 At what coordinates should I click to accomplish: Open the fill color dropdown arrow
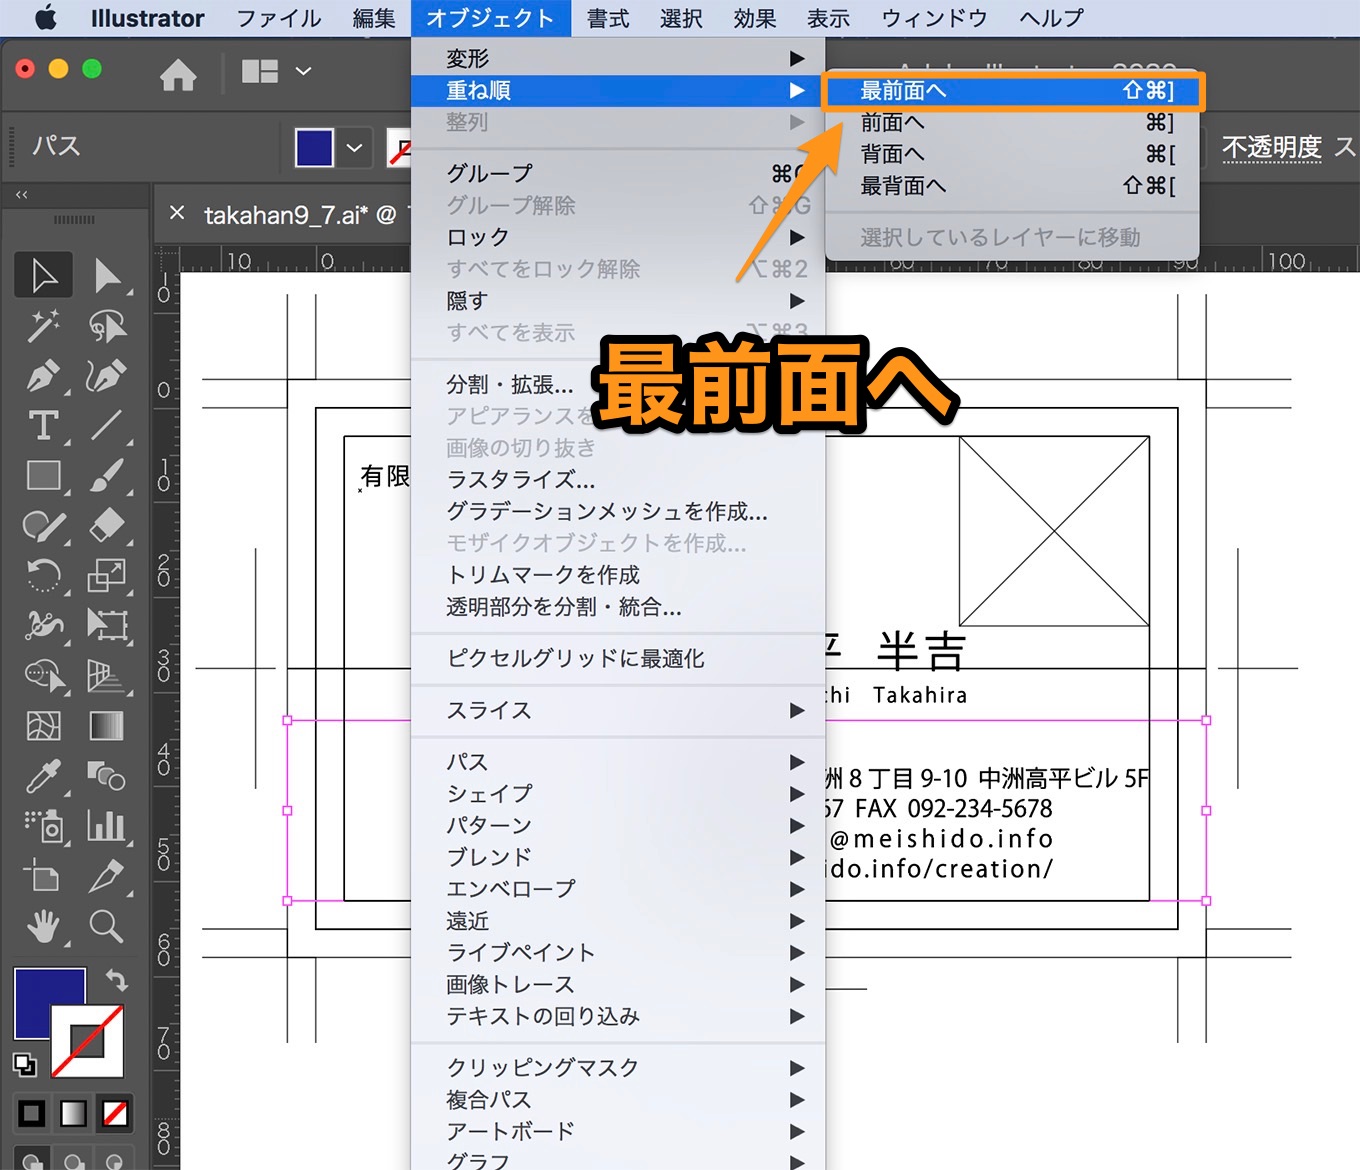point(354,148)
